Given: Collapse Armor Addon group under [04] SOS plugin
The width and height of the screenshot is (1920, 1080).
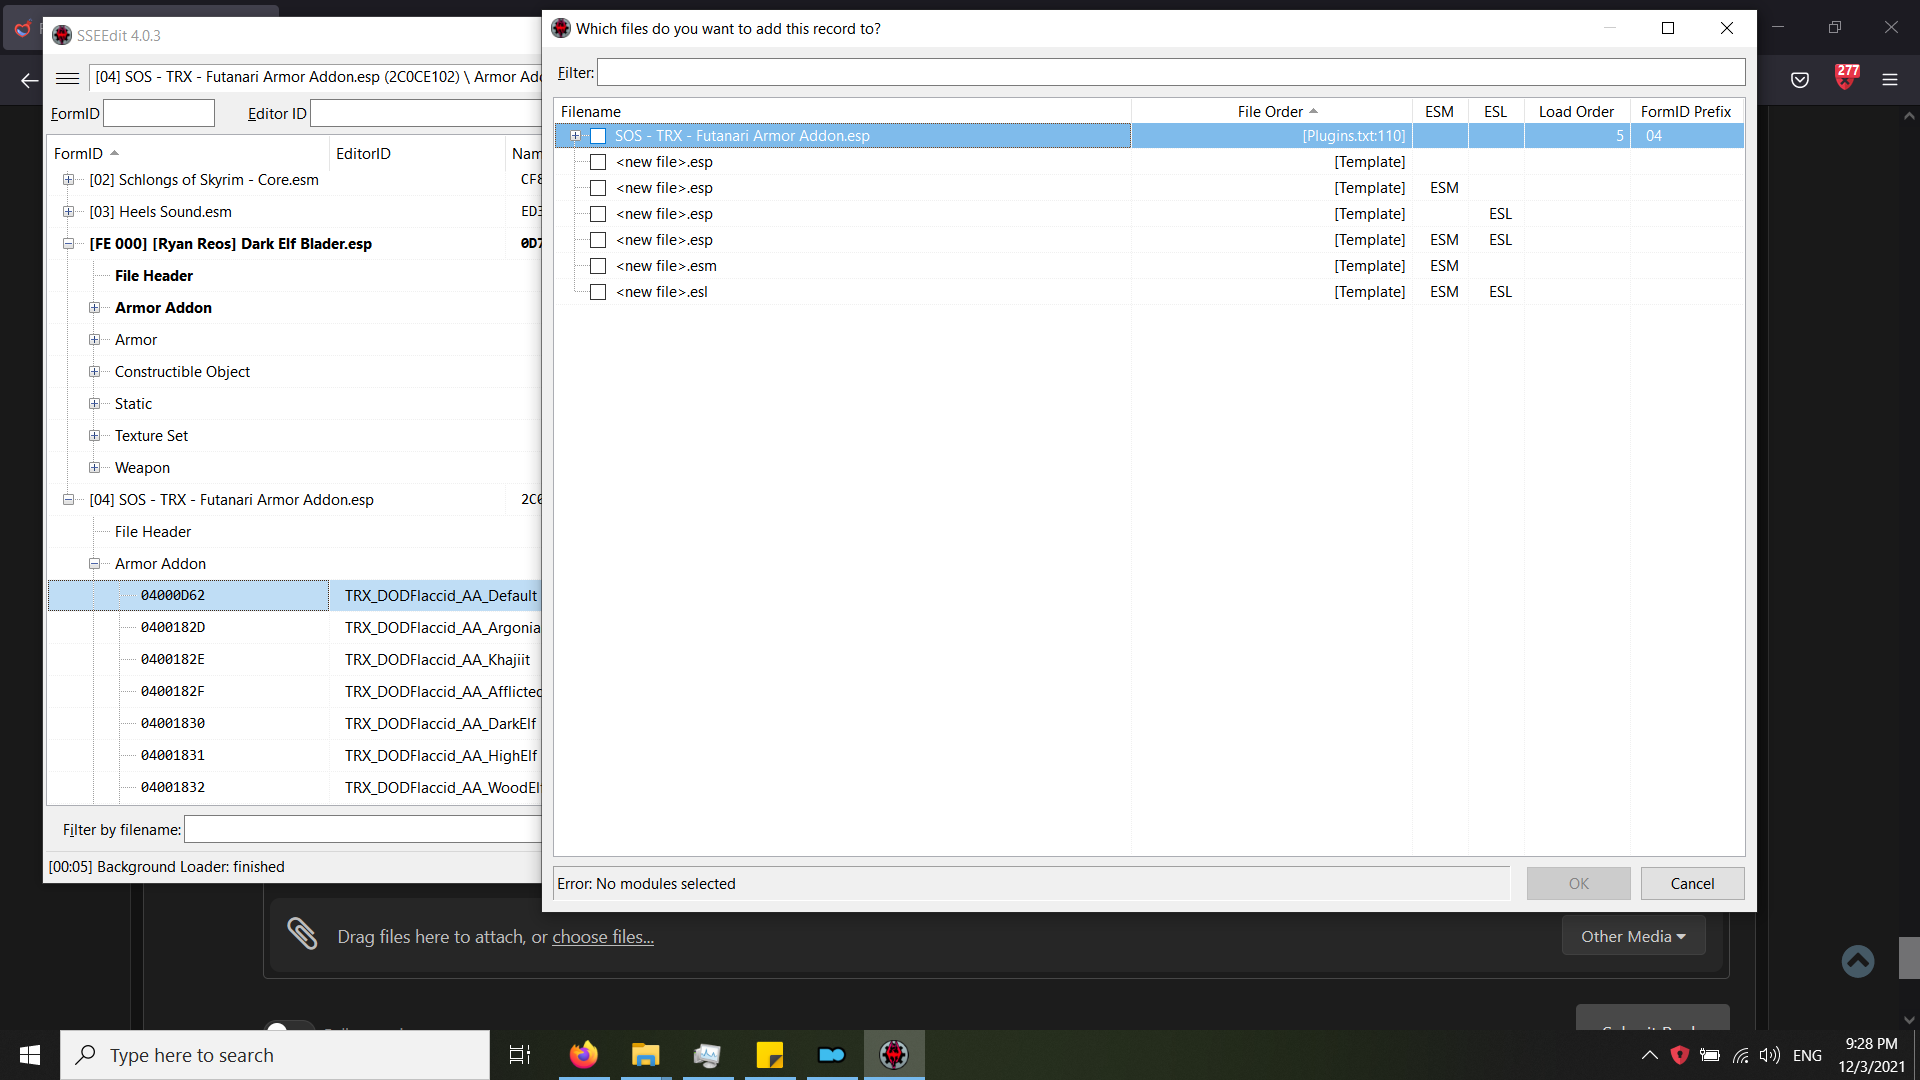Looking at the screenshot, I should [x=94, y=564].
